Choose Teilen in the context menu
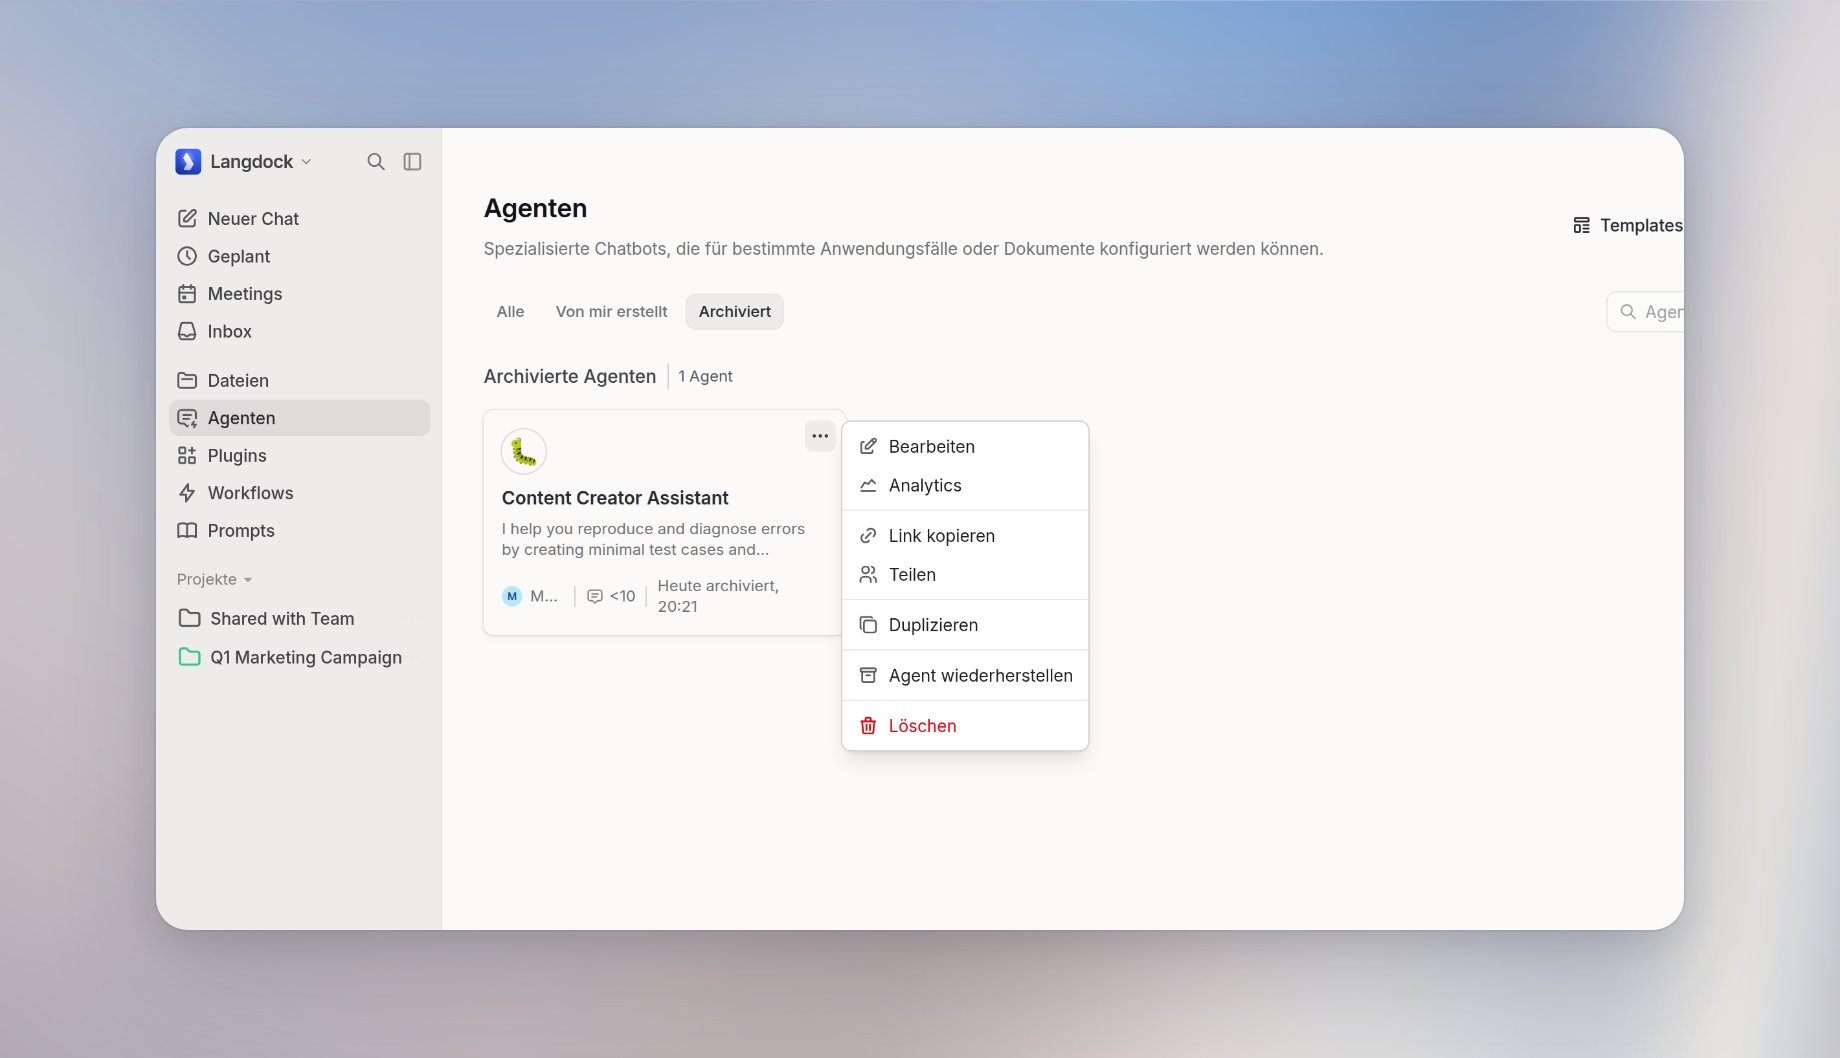The height and width of the screenshot is (1058, 1840). [x=965, y=575]
